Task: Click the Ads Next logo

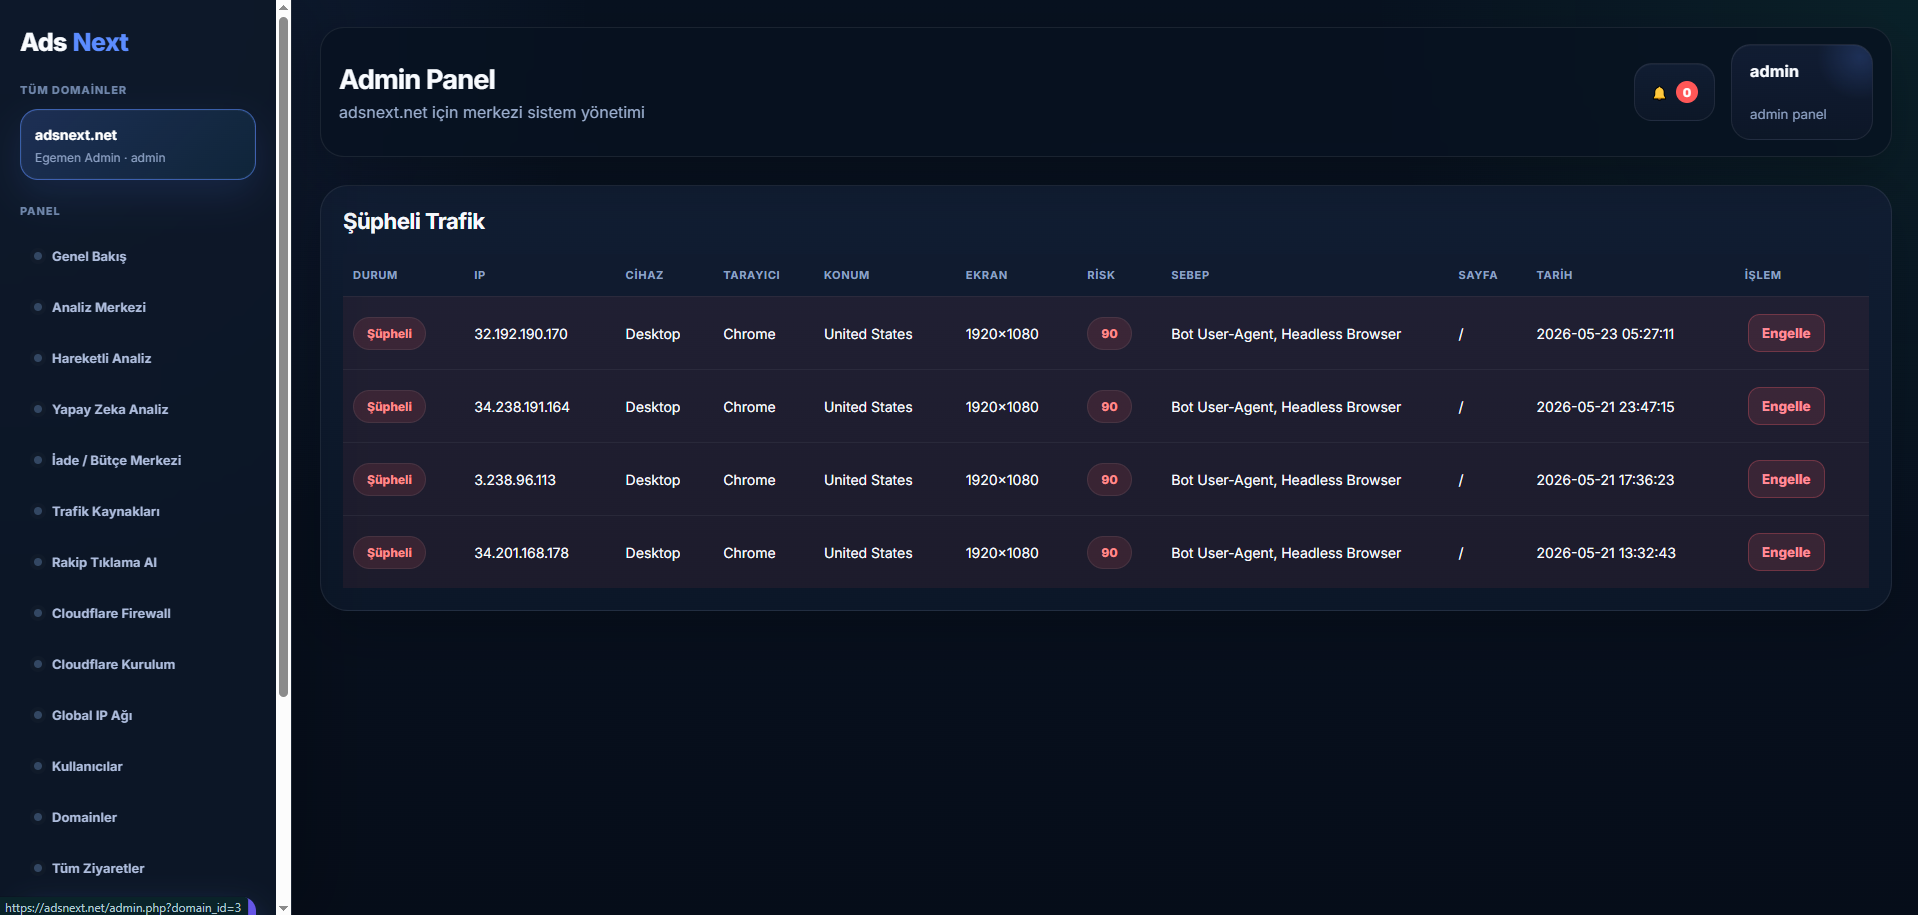Action: pos(74,42)
